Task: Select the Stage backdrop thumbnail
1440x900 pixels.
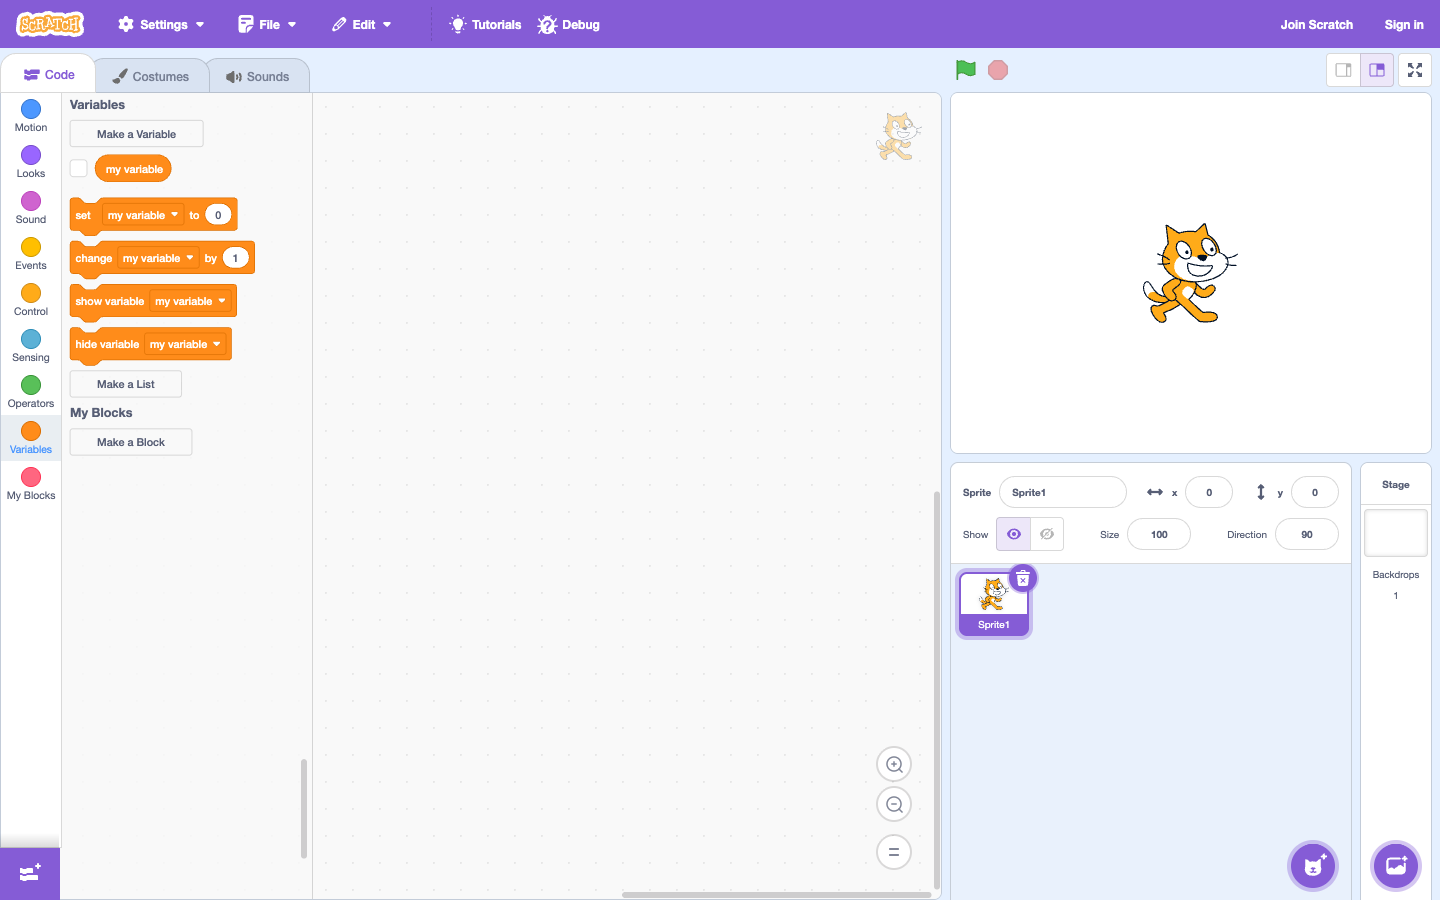Action: (1396, 533)
